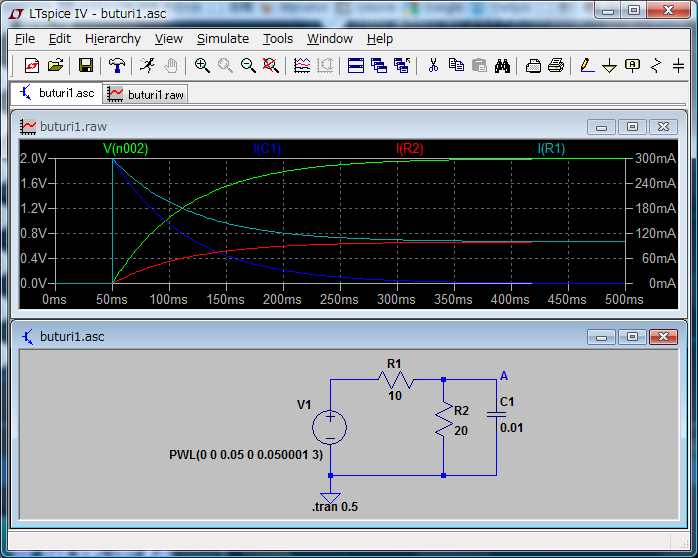698x558 pixels.
Task: Open the Simulate menu
Action: click(x=222, y=39)
